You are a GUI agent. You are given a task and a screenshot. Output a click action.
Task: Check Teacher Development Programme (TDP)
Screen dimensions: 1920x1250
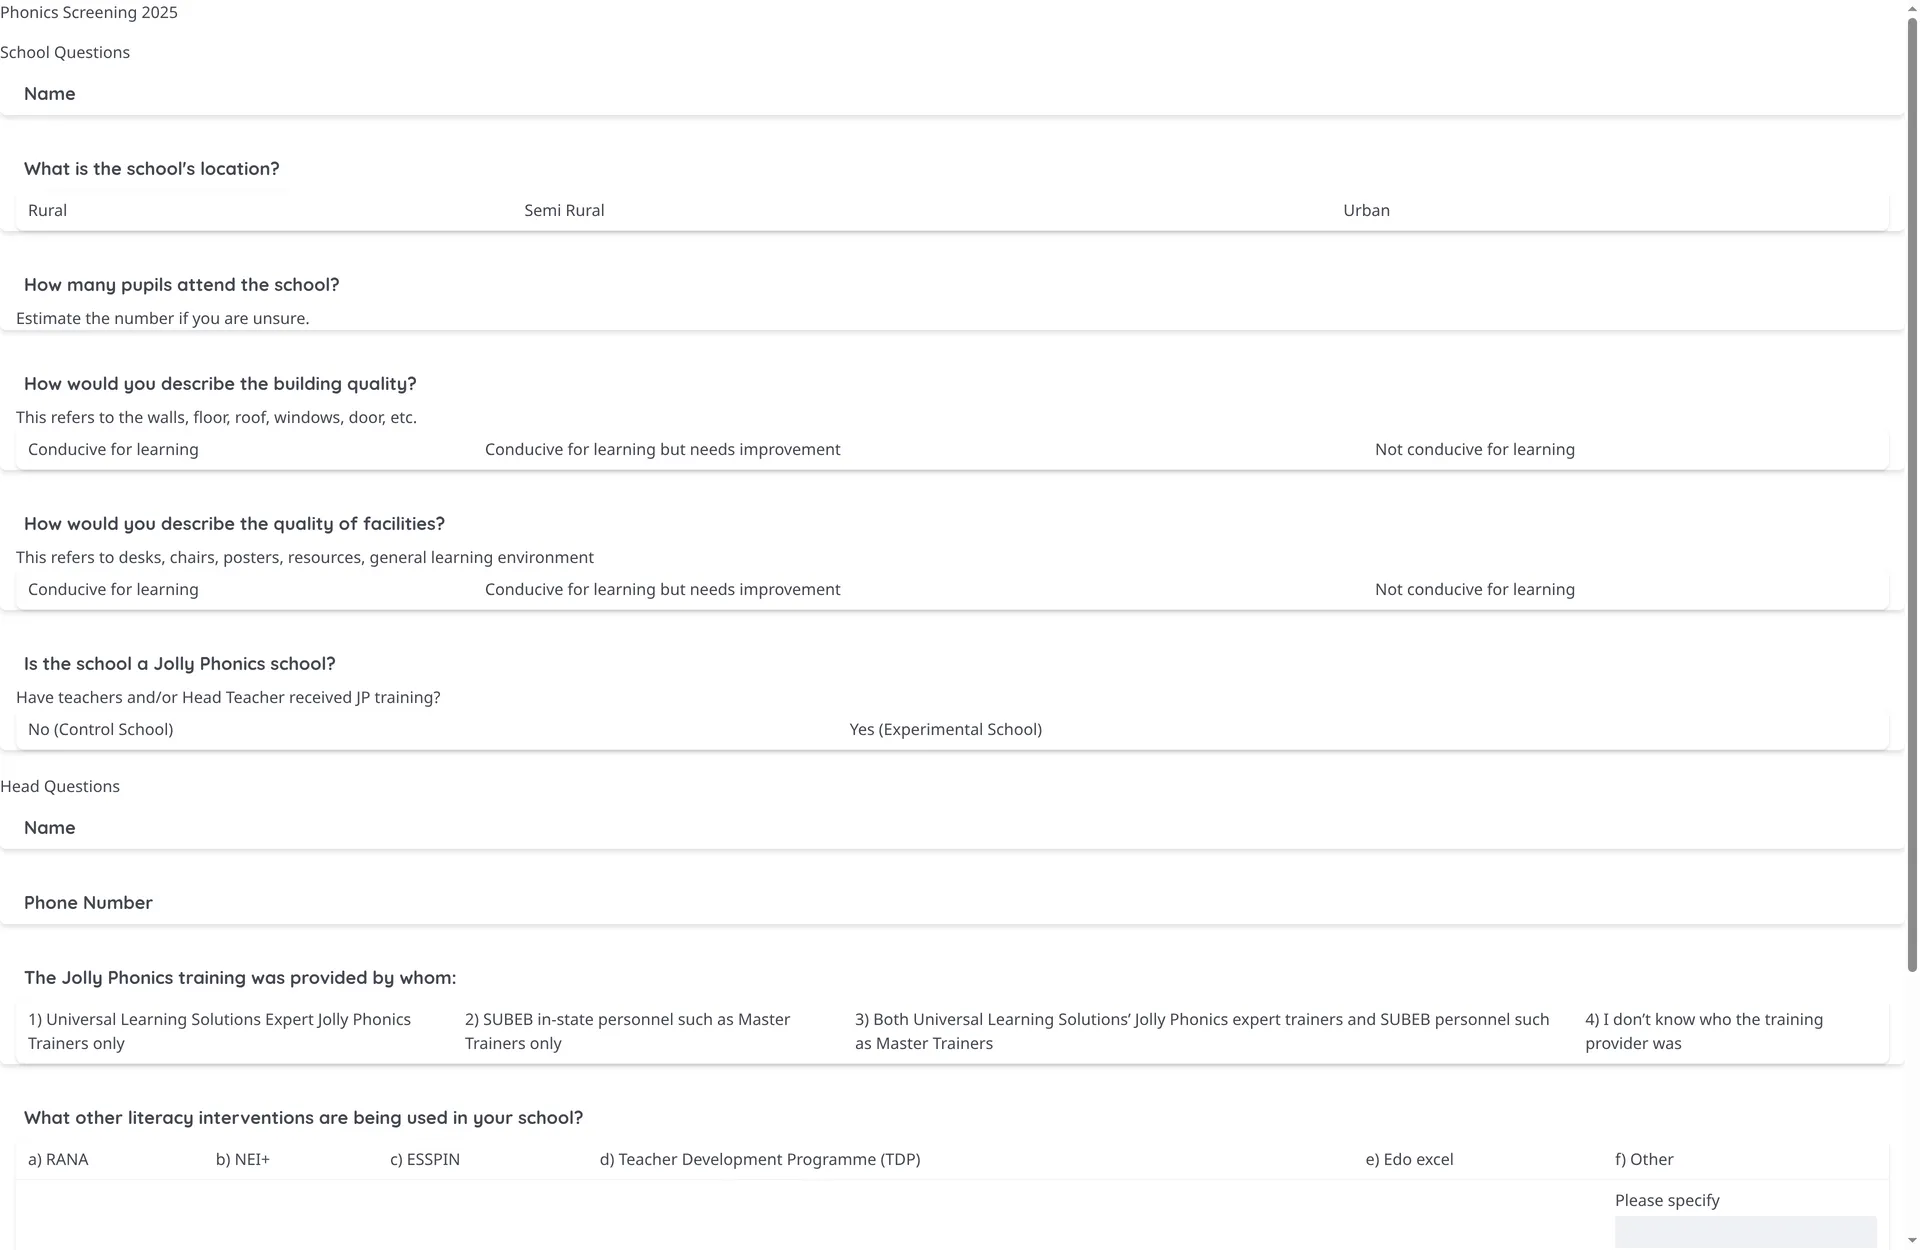tap(760, 1159)
